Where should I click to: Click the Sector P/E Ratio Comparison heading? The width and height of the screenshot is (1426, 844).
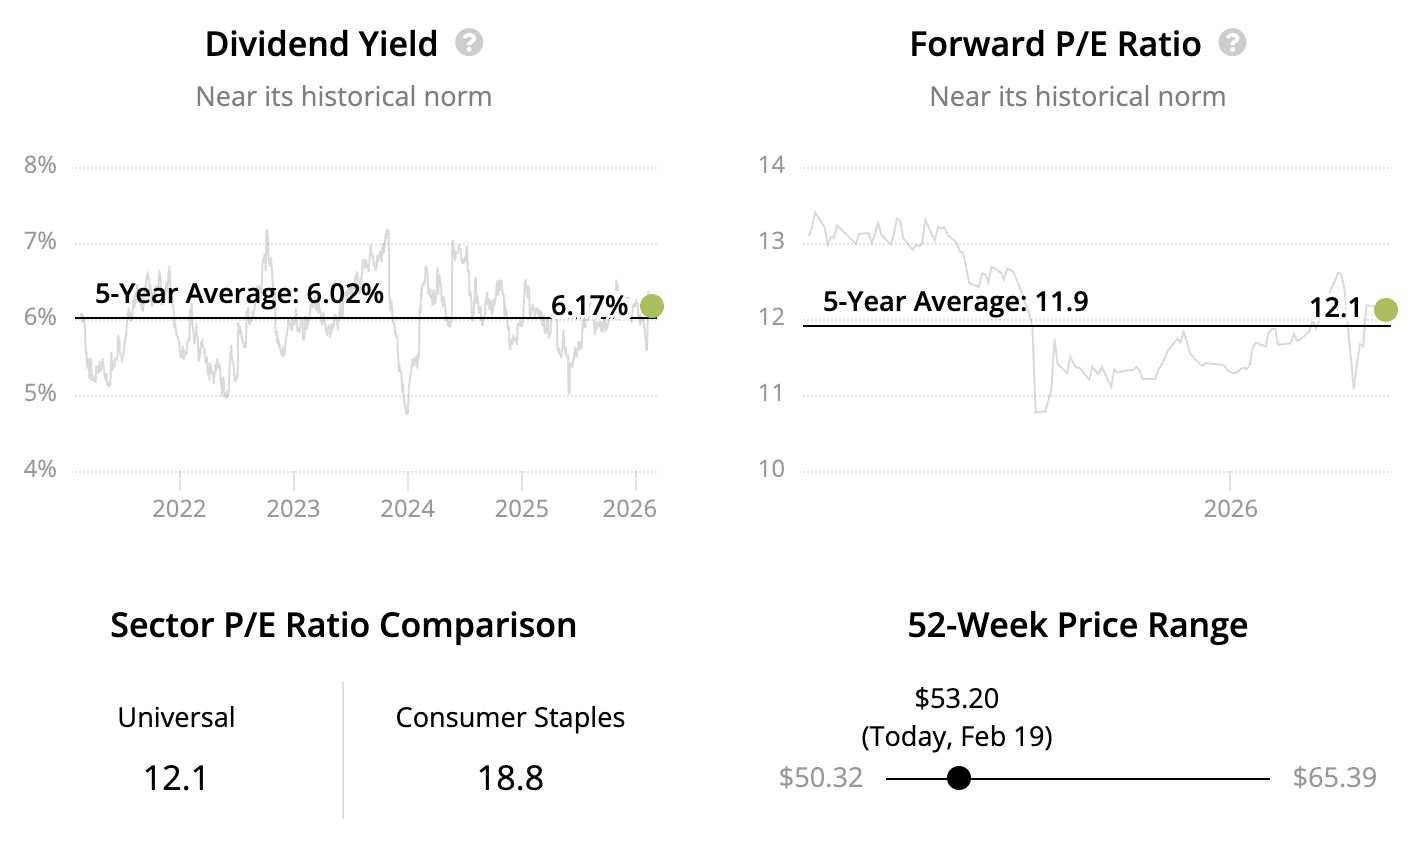tap(343, 625)
